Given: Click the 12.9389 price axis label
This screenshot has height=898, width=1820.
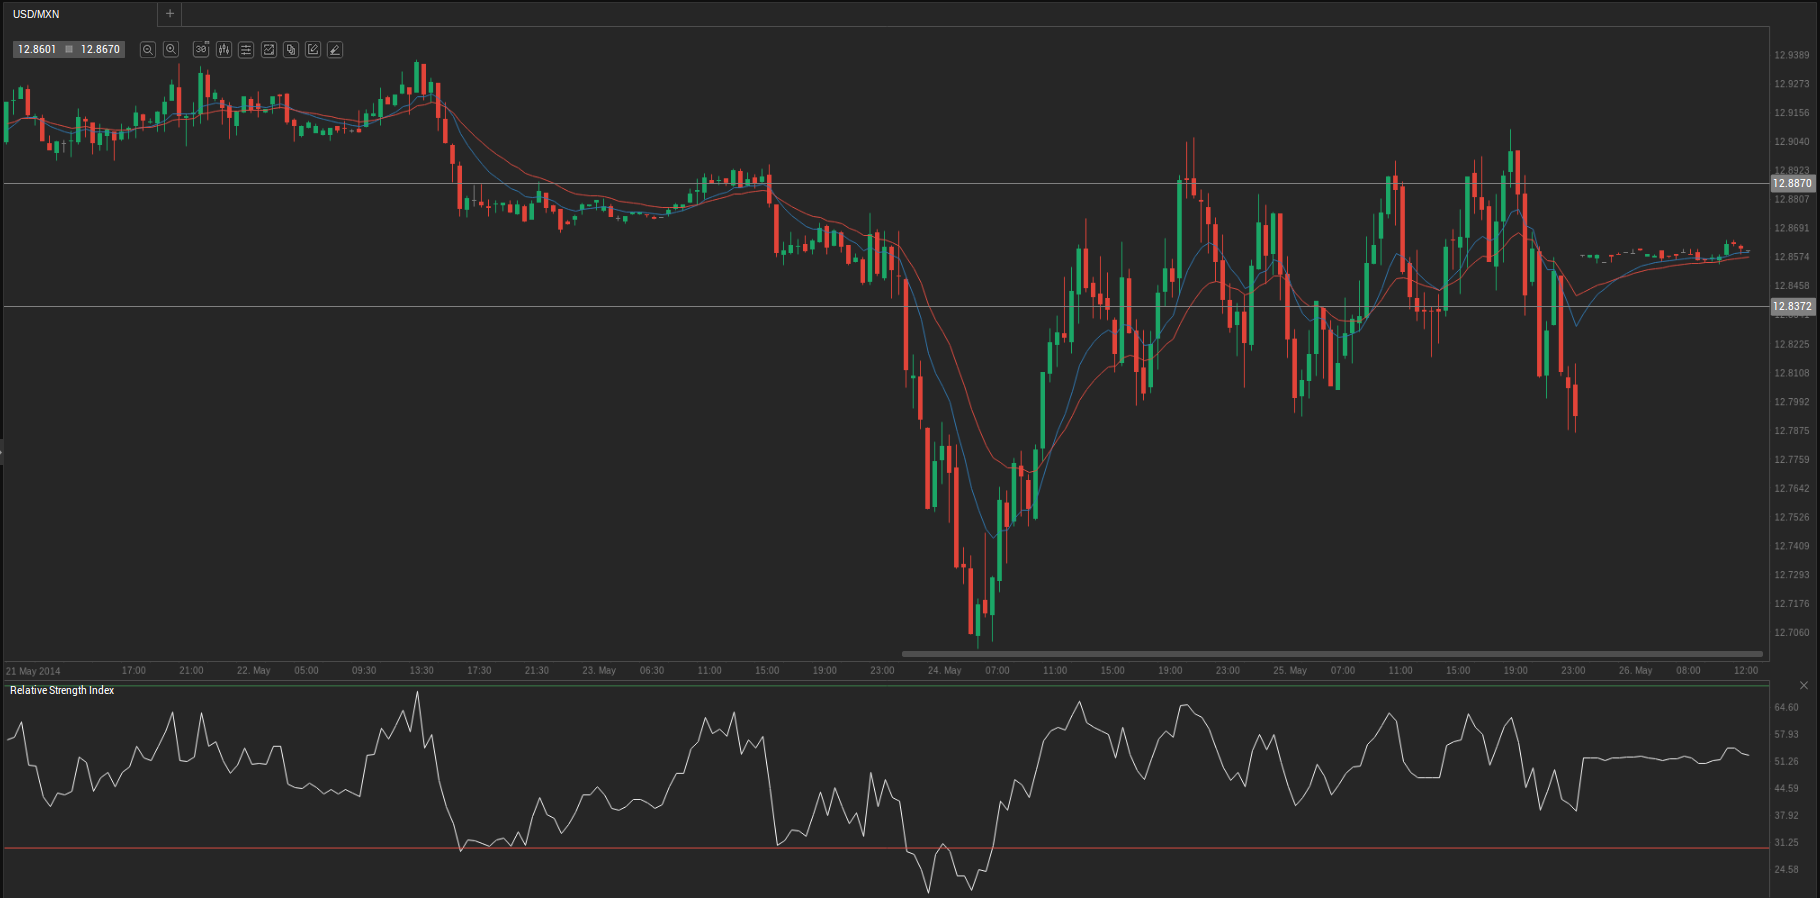Looking at the screenshot, I should pos(1791,55).
